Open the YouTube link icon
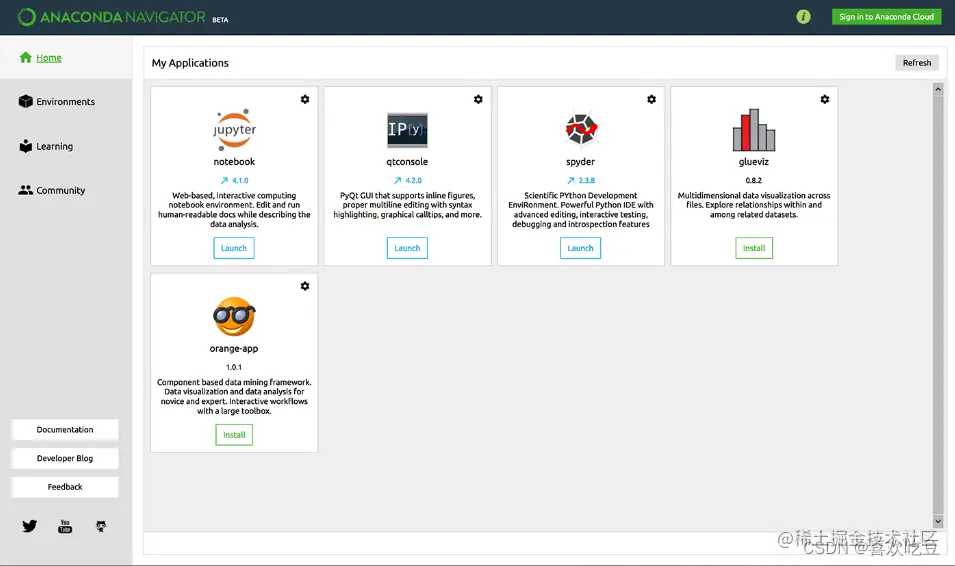Screen dimensions: 955x566 pos(65,526)
